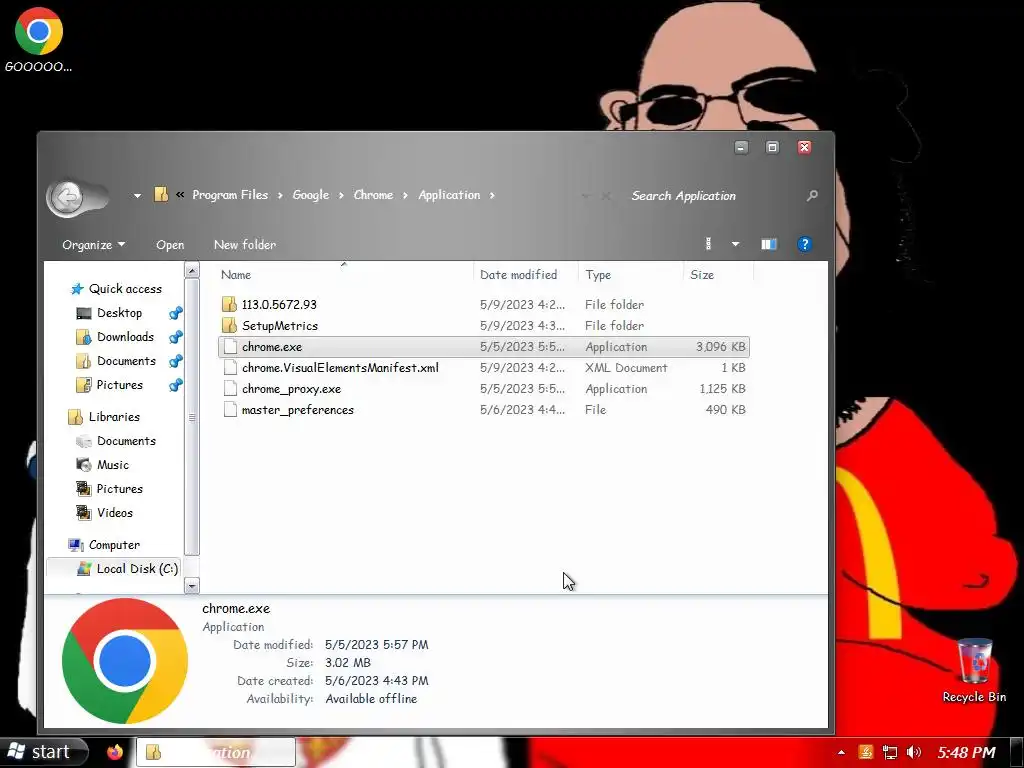The image size is (1024, 768).
Task: Click the Explorer taskbar window button
Action: (216, 752)
